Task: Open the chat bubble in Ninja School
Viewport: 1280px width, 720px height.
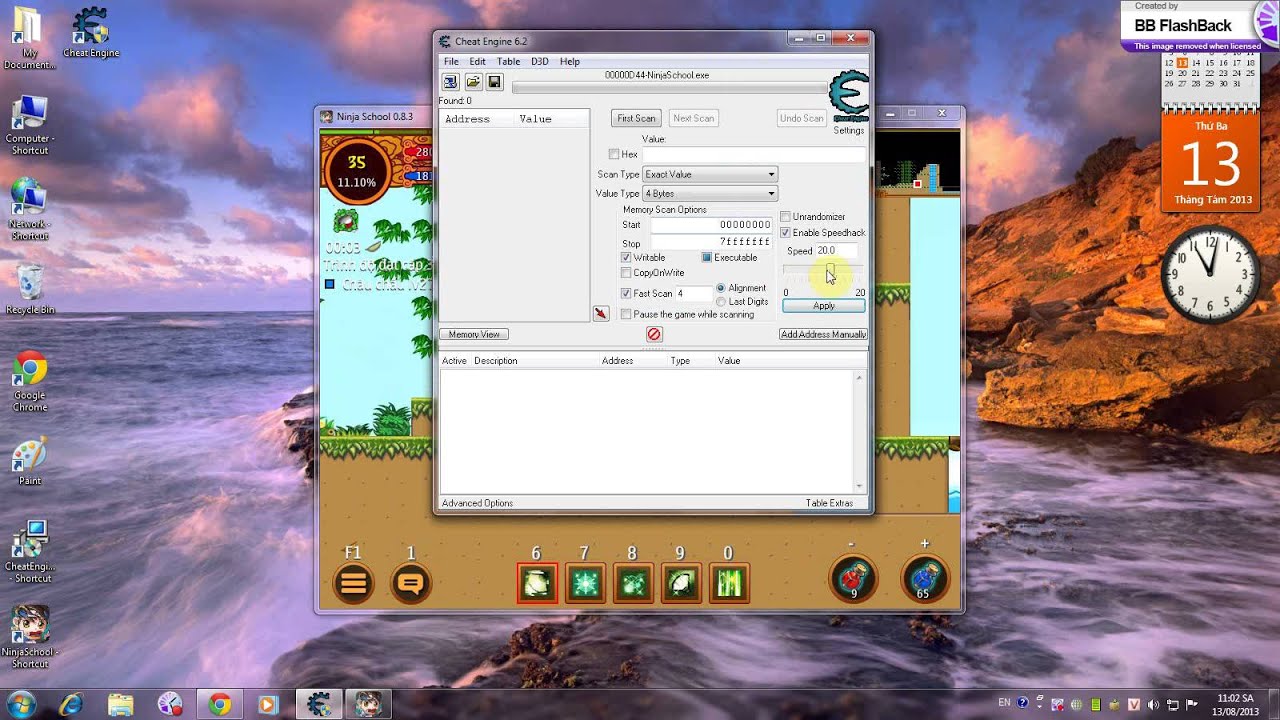Action: 410,584
